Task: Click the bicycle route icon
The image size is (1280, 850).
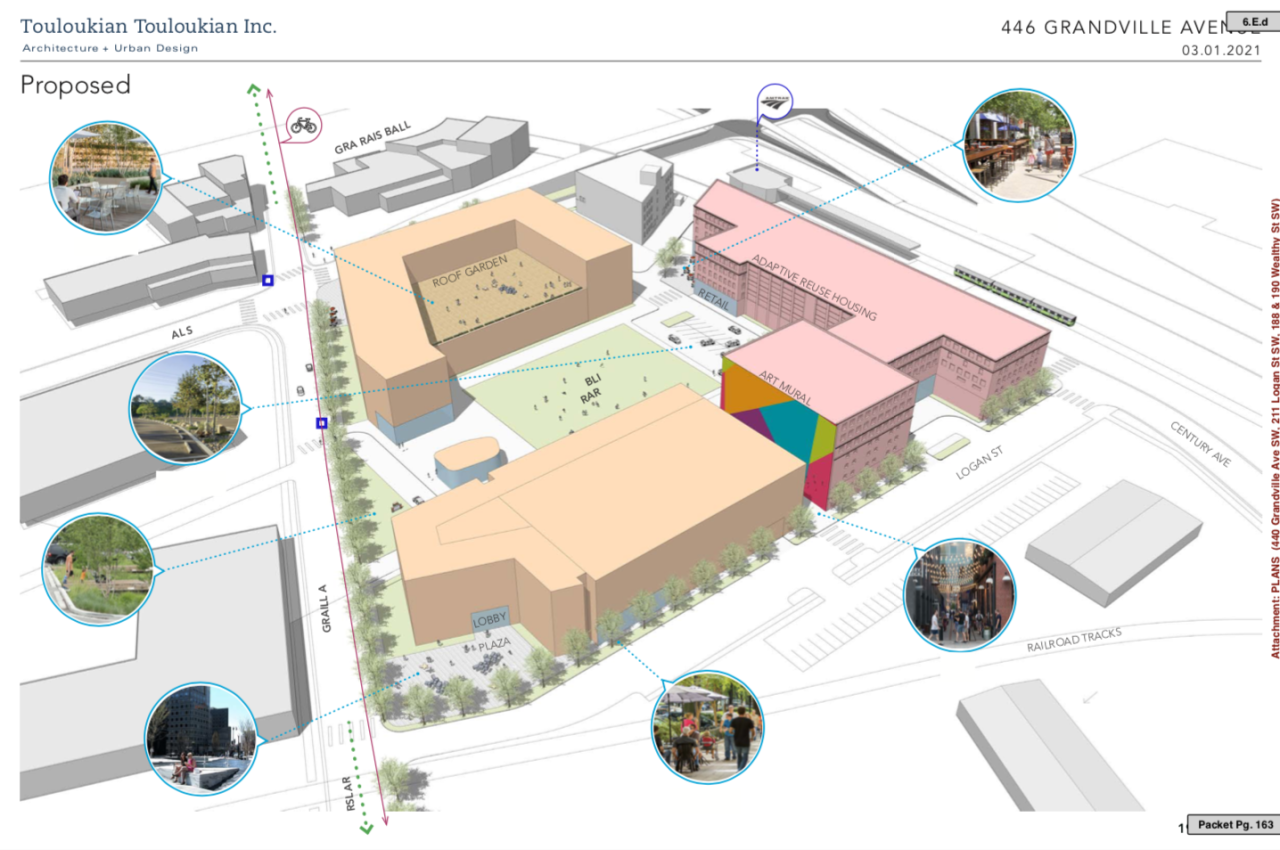Action: [303, 125]
